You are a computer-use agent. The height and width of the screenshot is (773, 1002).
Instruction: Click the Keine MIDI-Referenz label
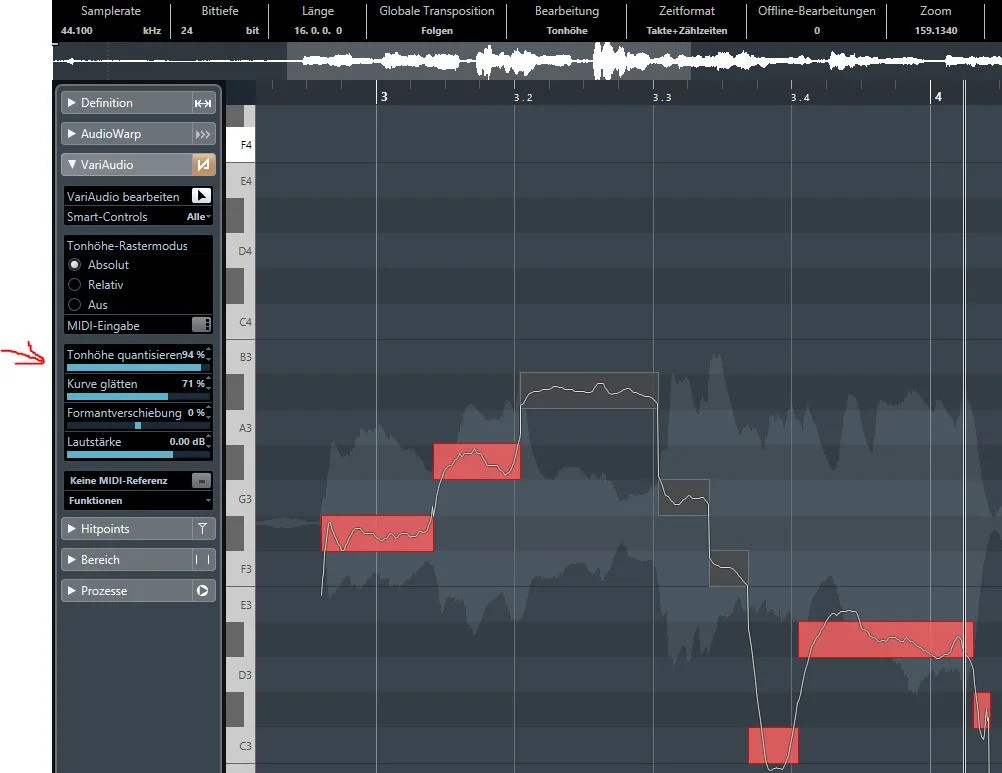tap(118, 480)
